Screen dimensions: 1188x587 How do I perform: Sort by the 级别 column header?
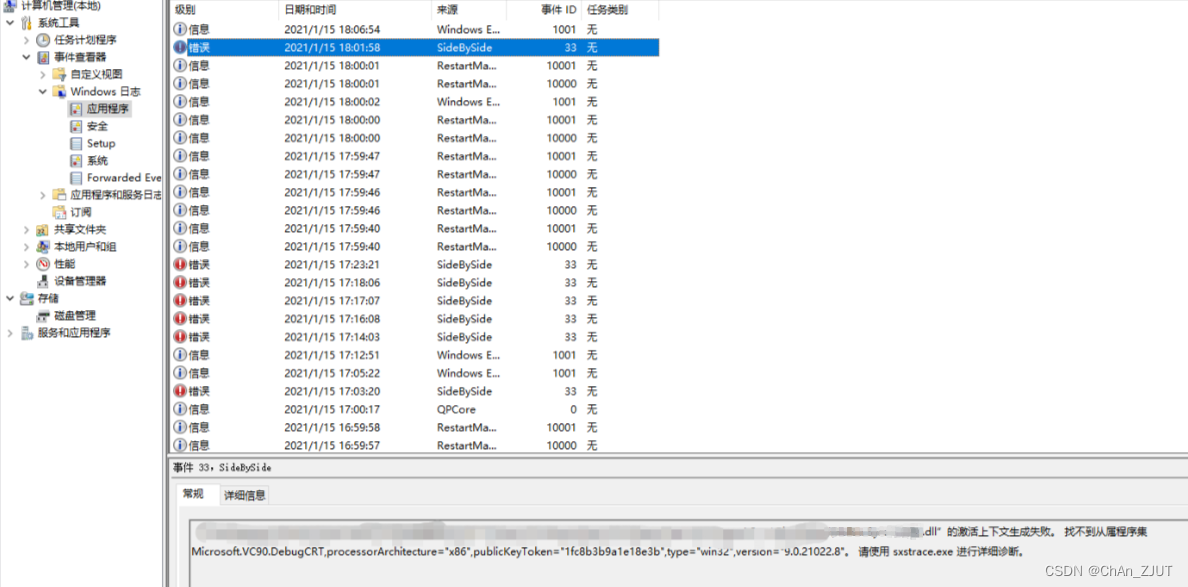click(x=224, y=10)
